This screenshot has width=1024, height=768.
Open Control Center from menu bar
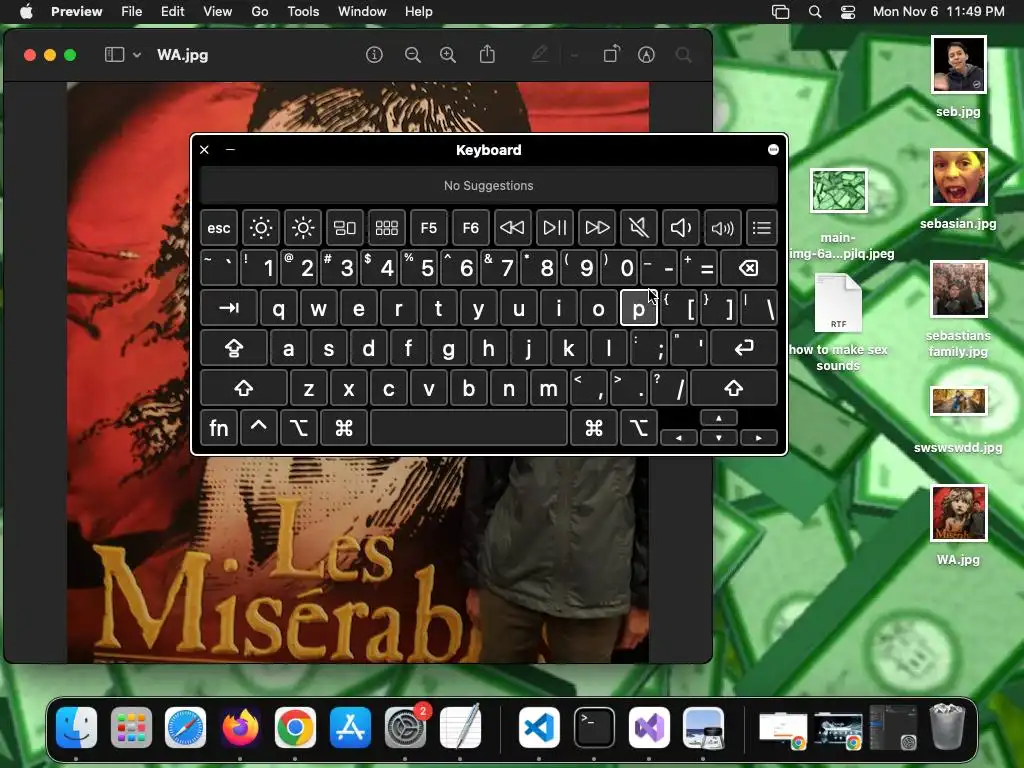pos(848,12)
